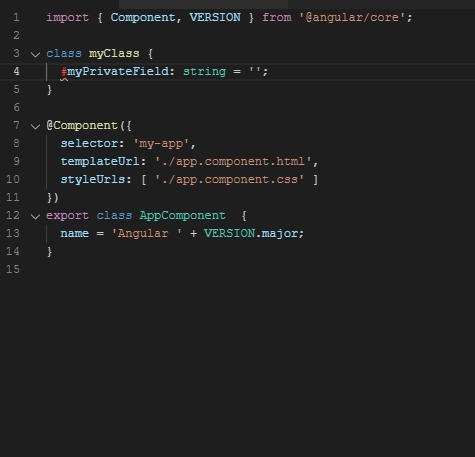
Task: Collapse the AppComponent class fold chevron
Action: [35, 216]
